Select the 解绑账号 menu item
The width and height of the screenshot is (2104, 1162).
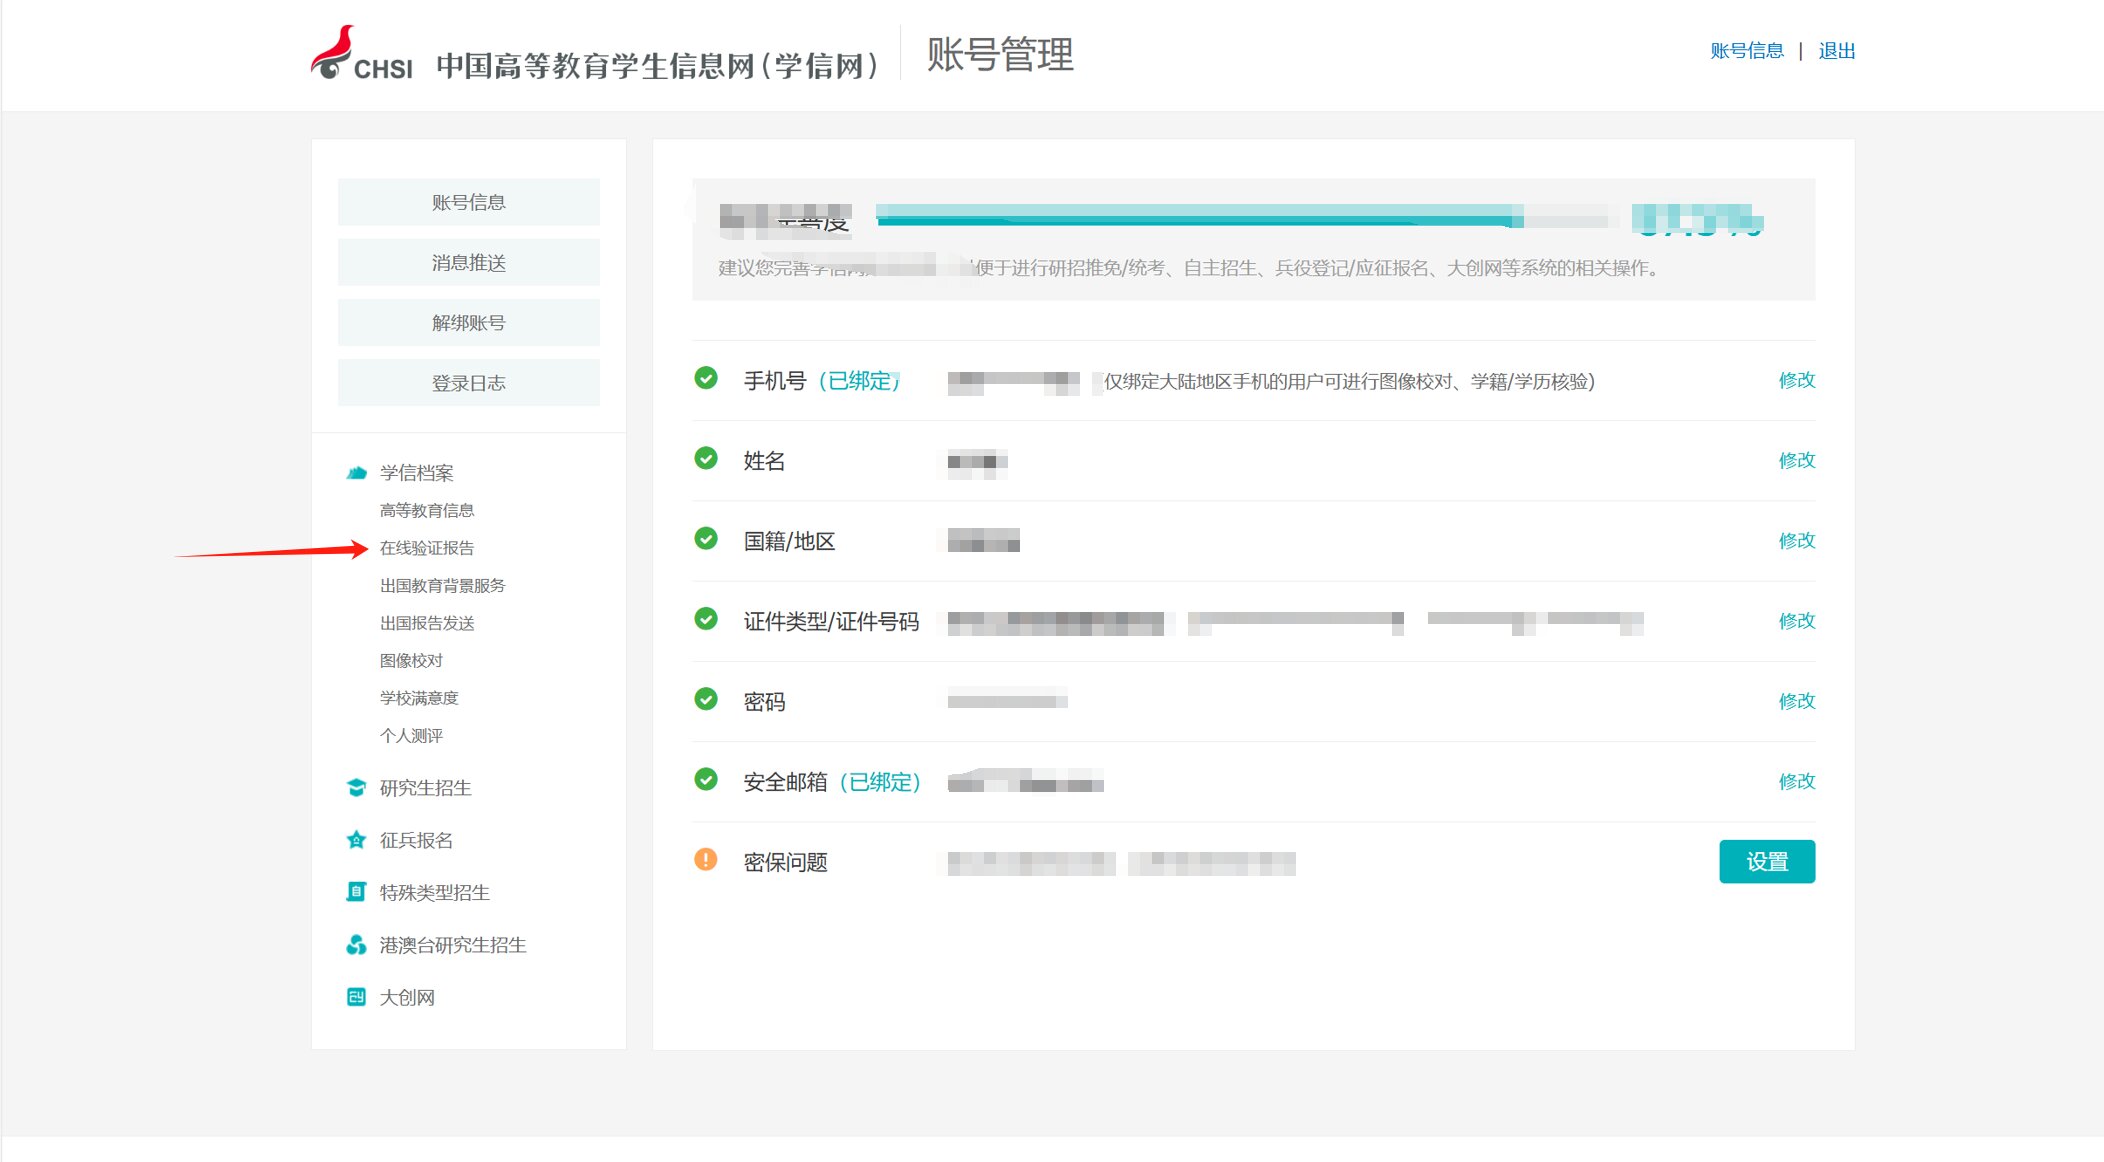tap(468, 322)
